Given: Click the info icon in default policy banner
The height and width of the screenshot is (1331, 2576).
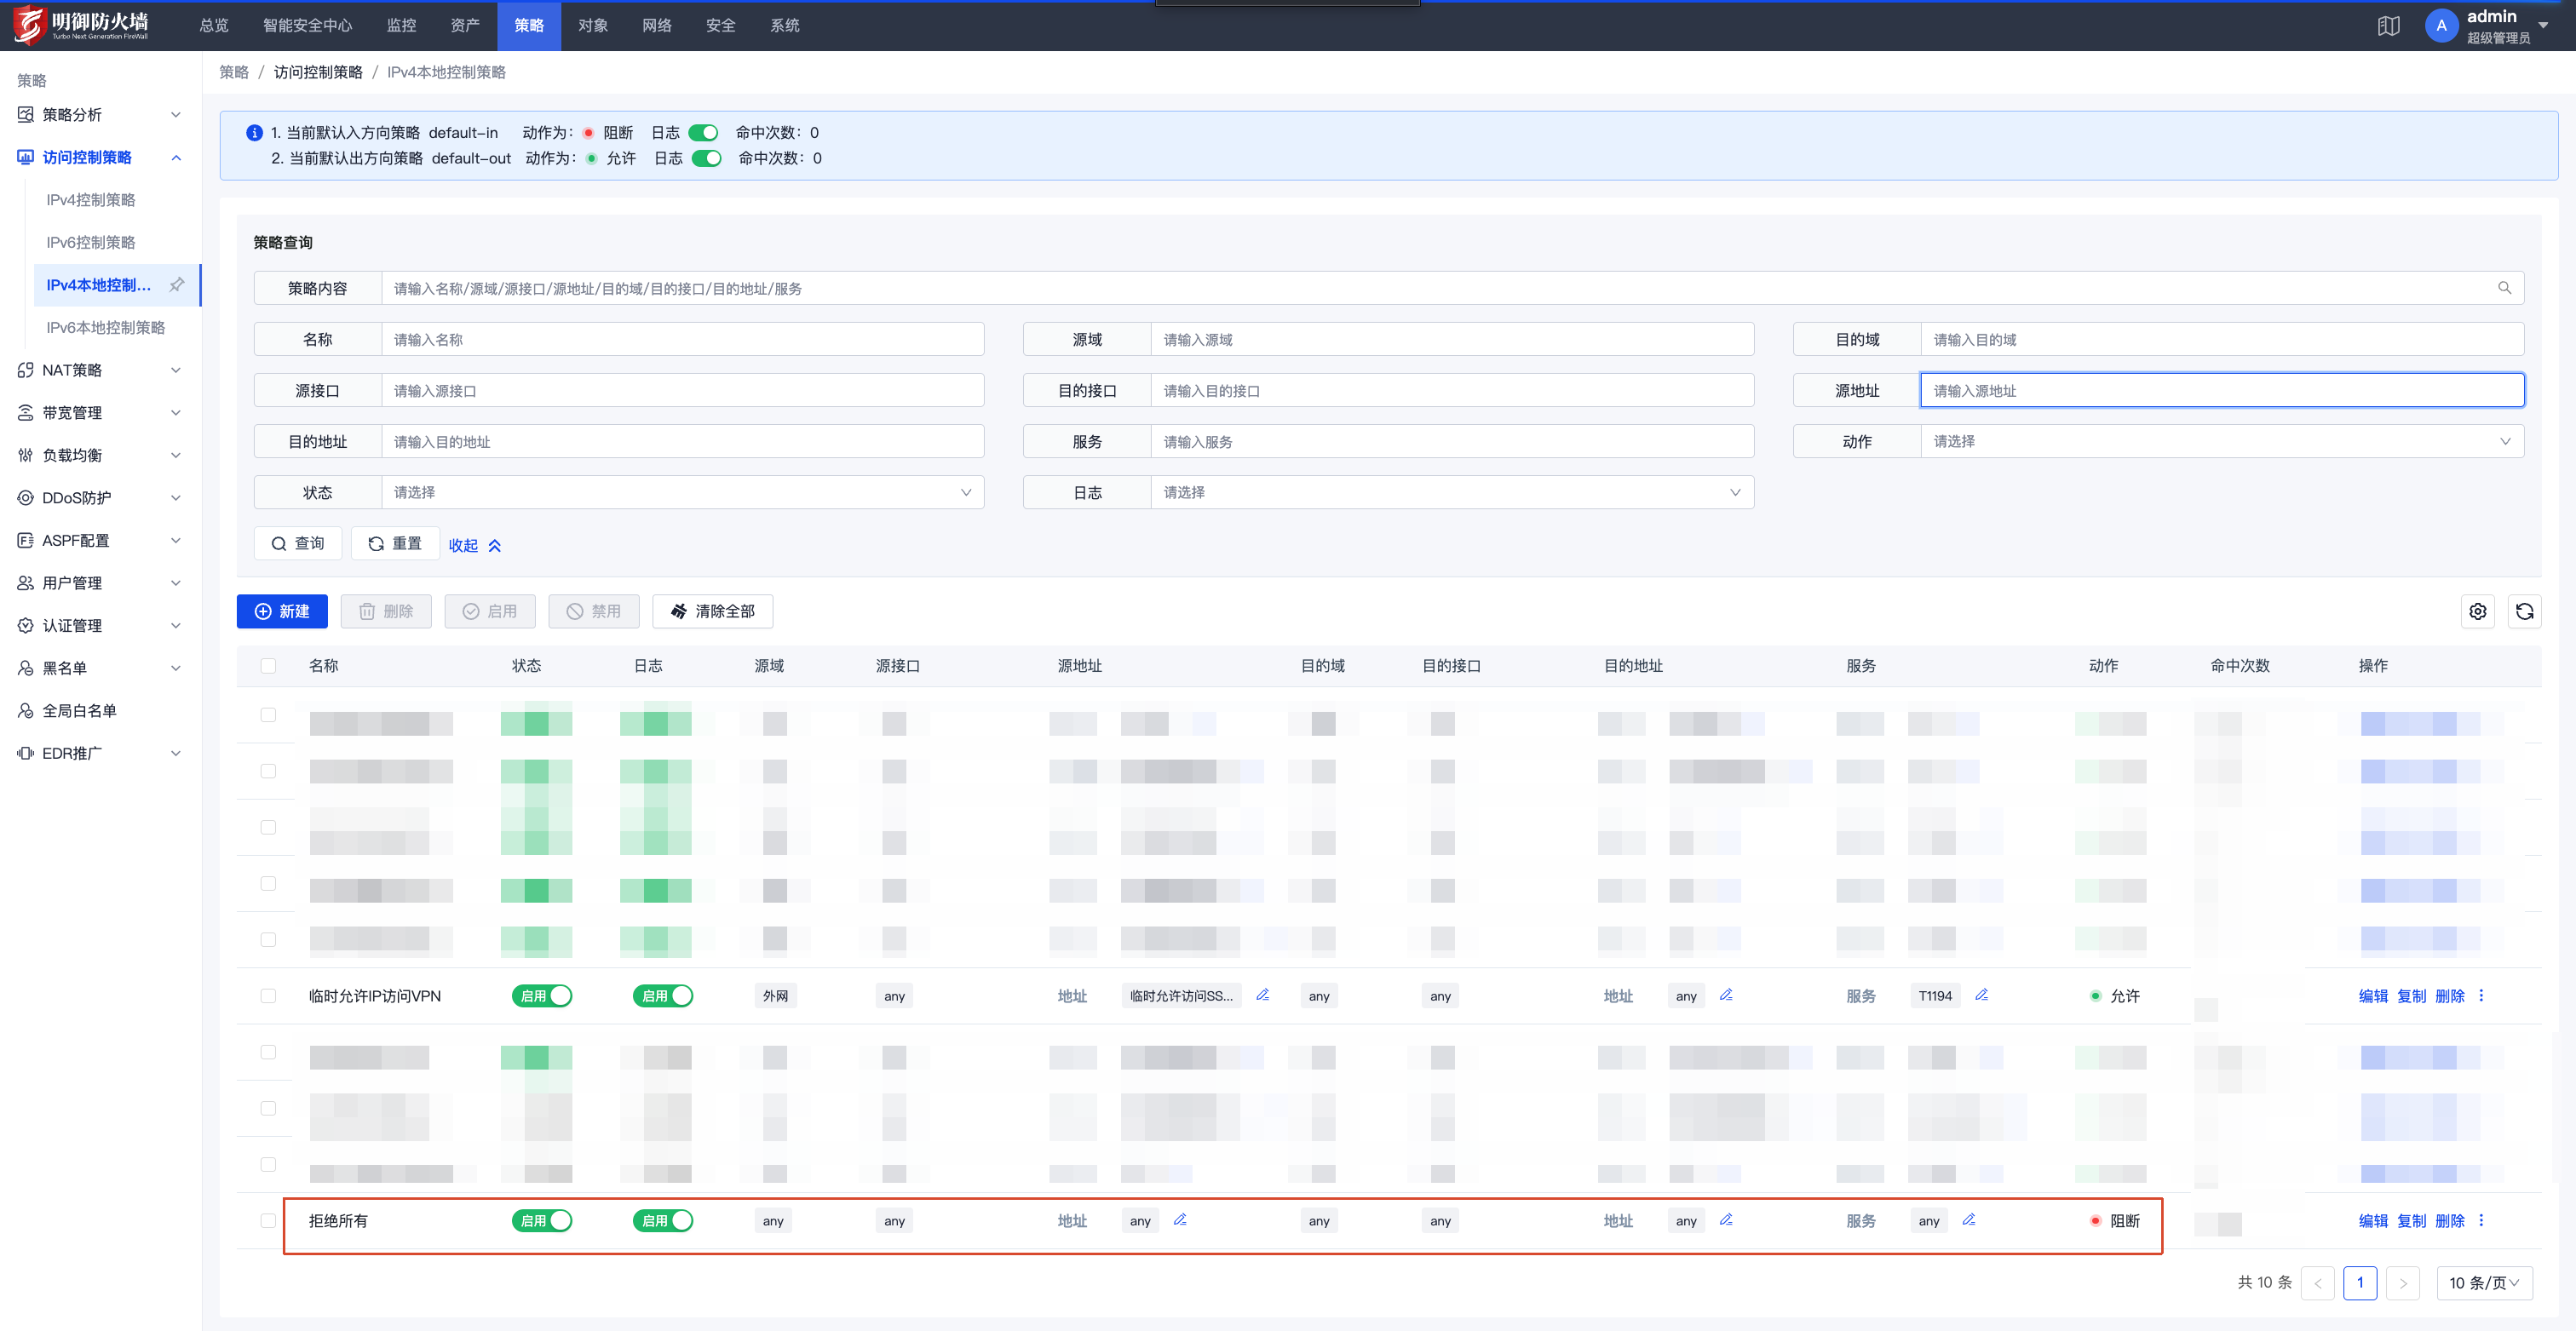Looking at the screenshot, I should coord(254,132).
